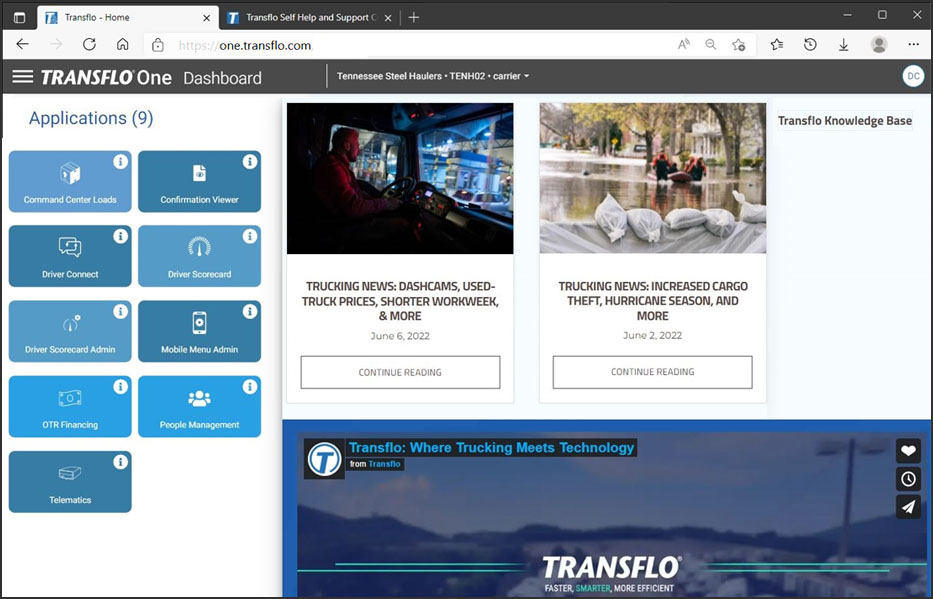This screenshot has height=599, width=933.
Task: Open the increased cargo theft article headline
Action: (x=653, y=301)
